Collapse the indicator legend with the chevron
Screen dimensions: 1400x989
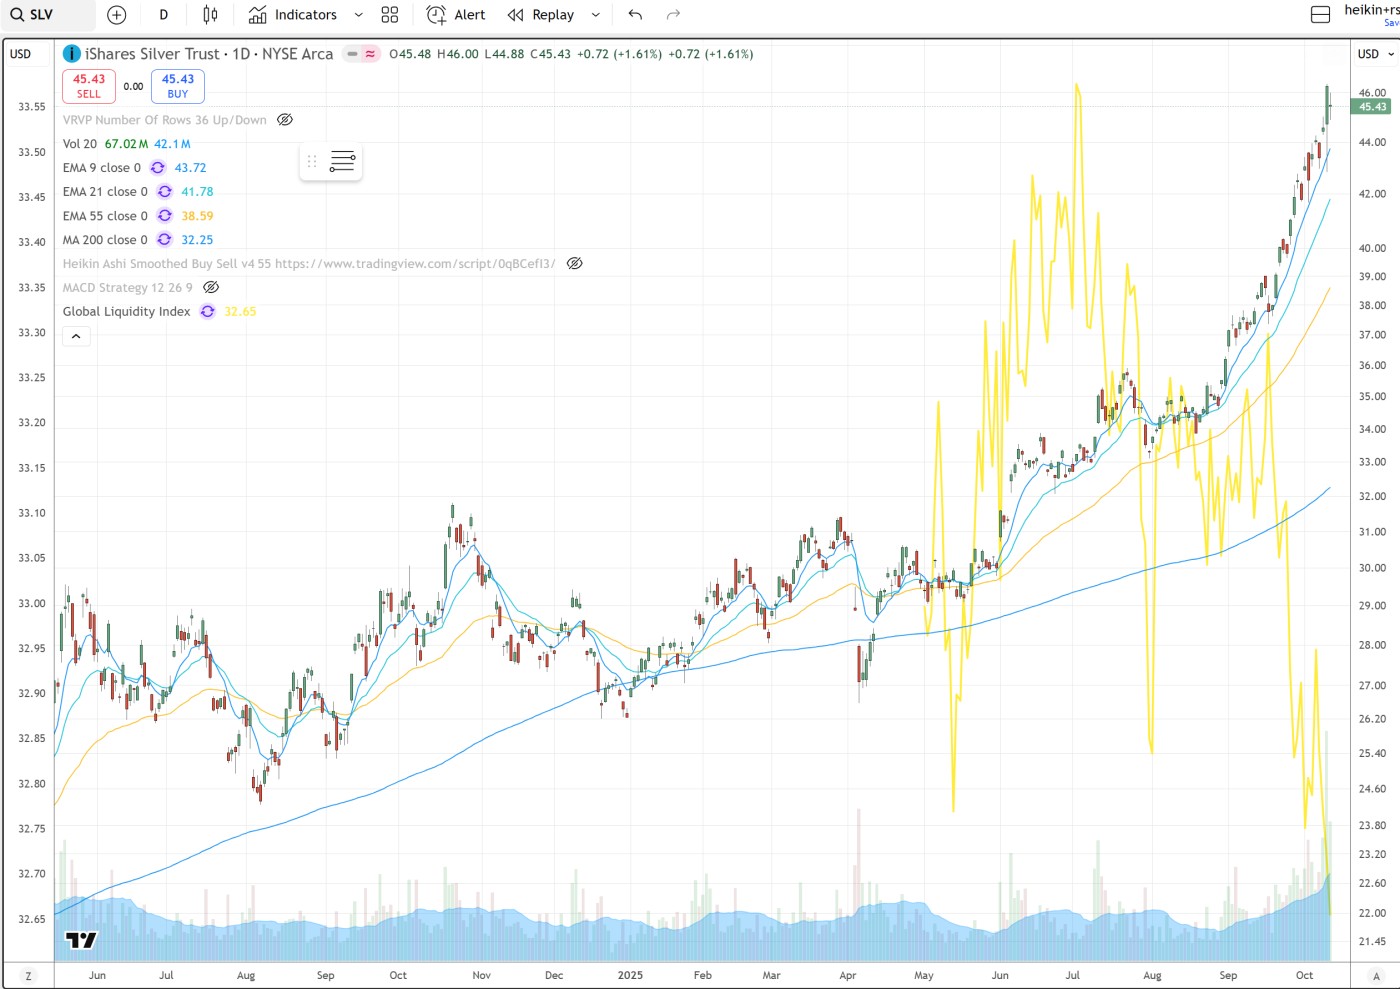coord(76,337)
